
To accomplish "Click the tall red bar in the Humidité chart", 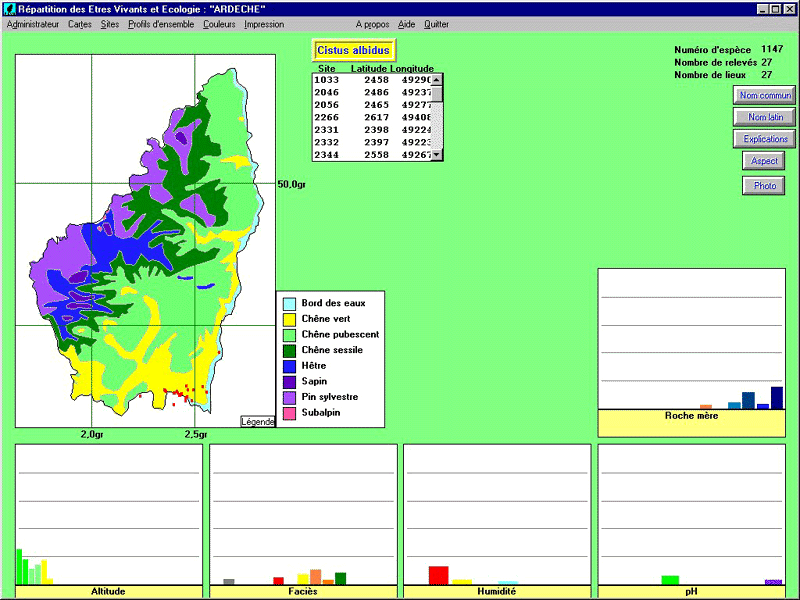I will (x=437, y=574).
